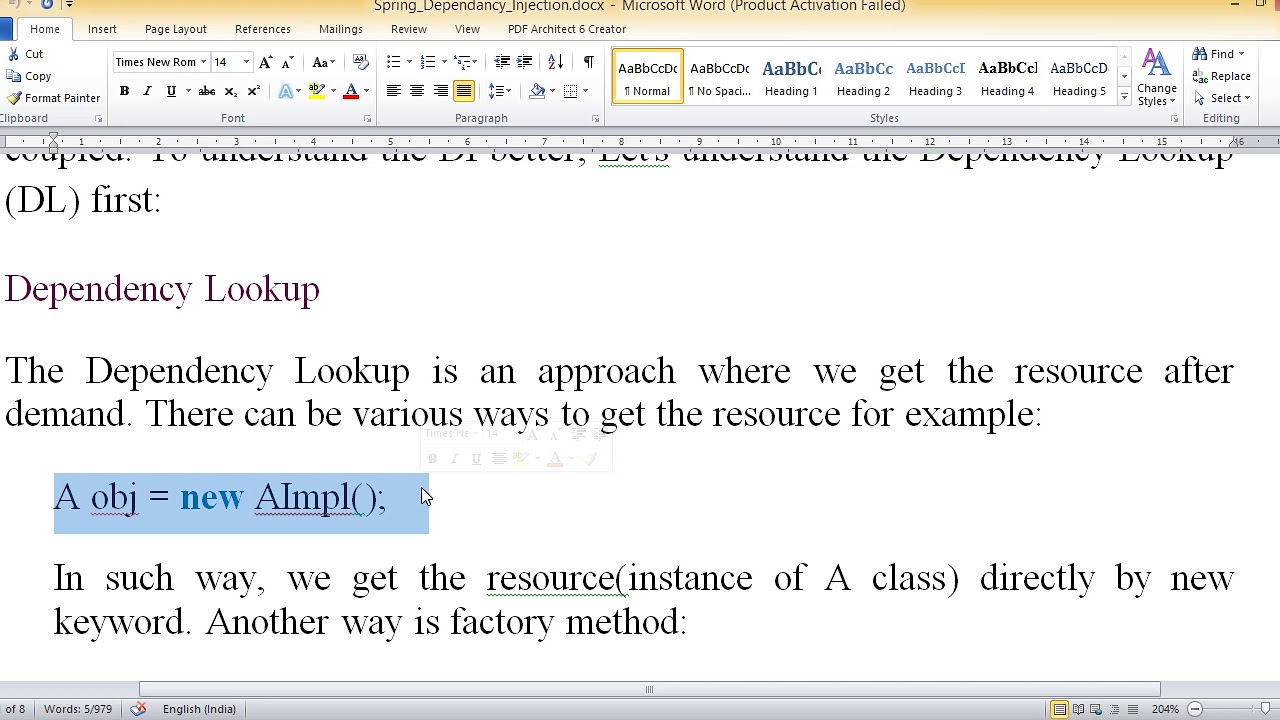The height and width of the screenshot is (720, 1280).
Task: Expand the Styles gallery more arrow
Action: click(x=1124, y=97)
